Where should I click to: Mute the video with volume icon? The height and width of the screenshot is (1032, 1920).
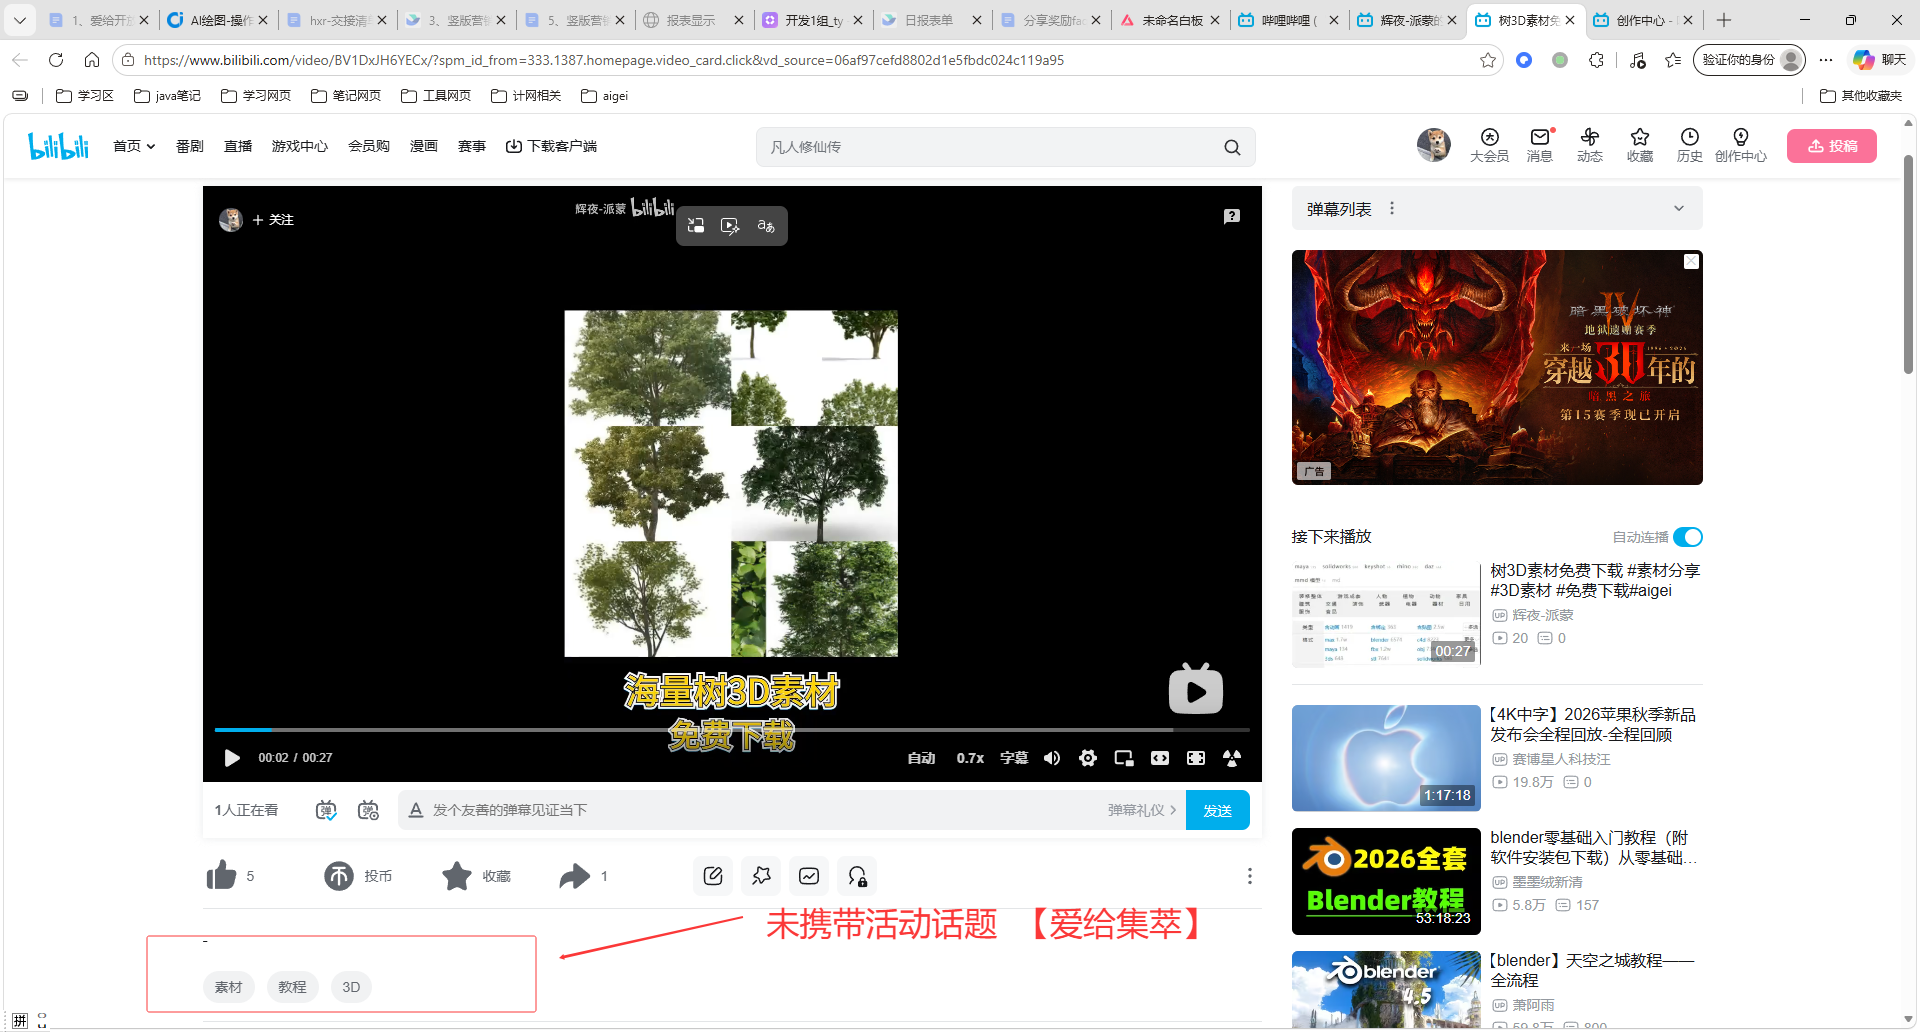(1052, 758)
